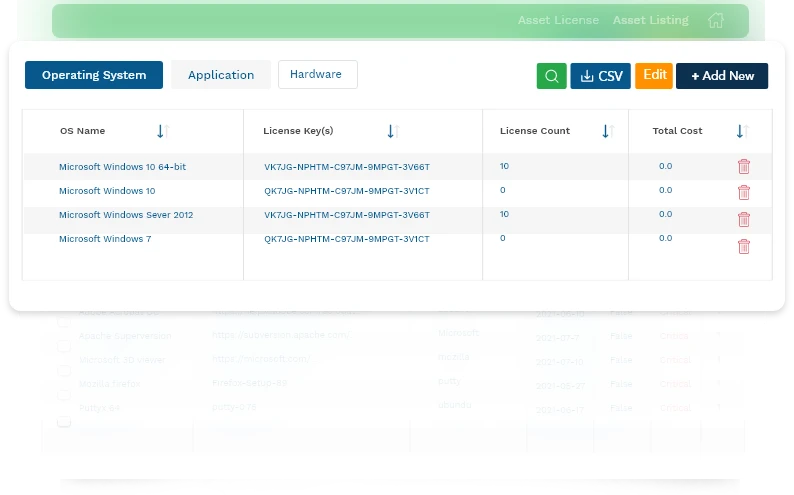The width and height of the screenshot is (794, 495).
Task: Open Asset License in the top bar
Action: 558,20
